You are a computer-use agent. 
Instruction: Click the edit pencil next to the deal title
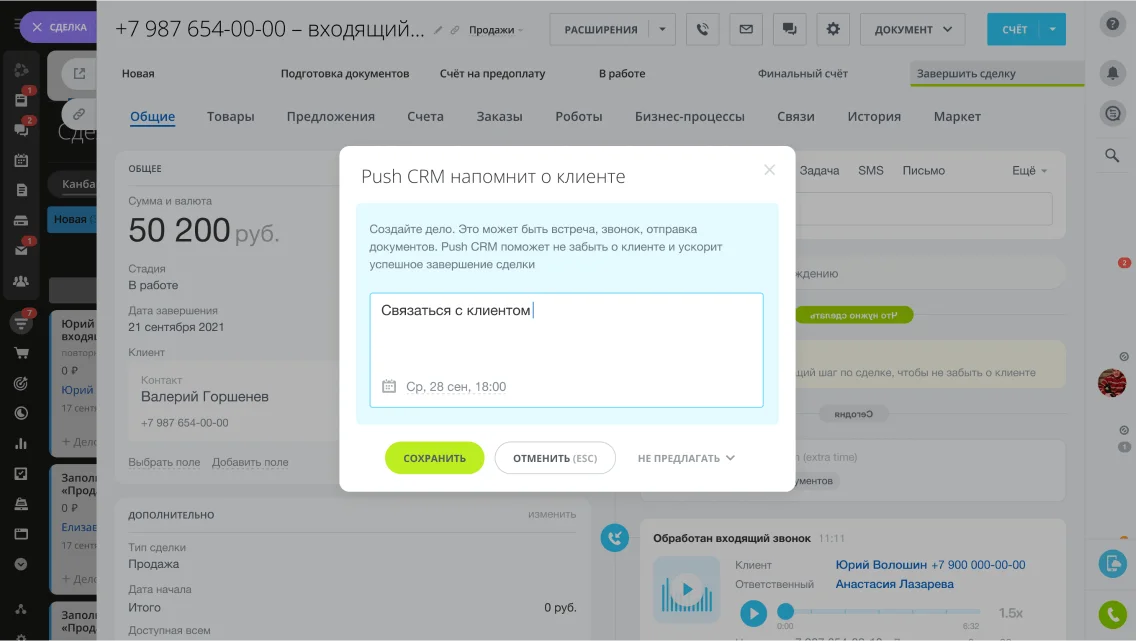point(438,29)
